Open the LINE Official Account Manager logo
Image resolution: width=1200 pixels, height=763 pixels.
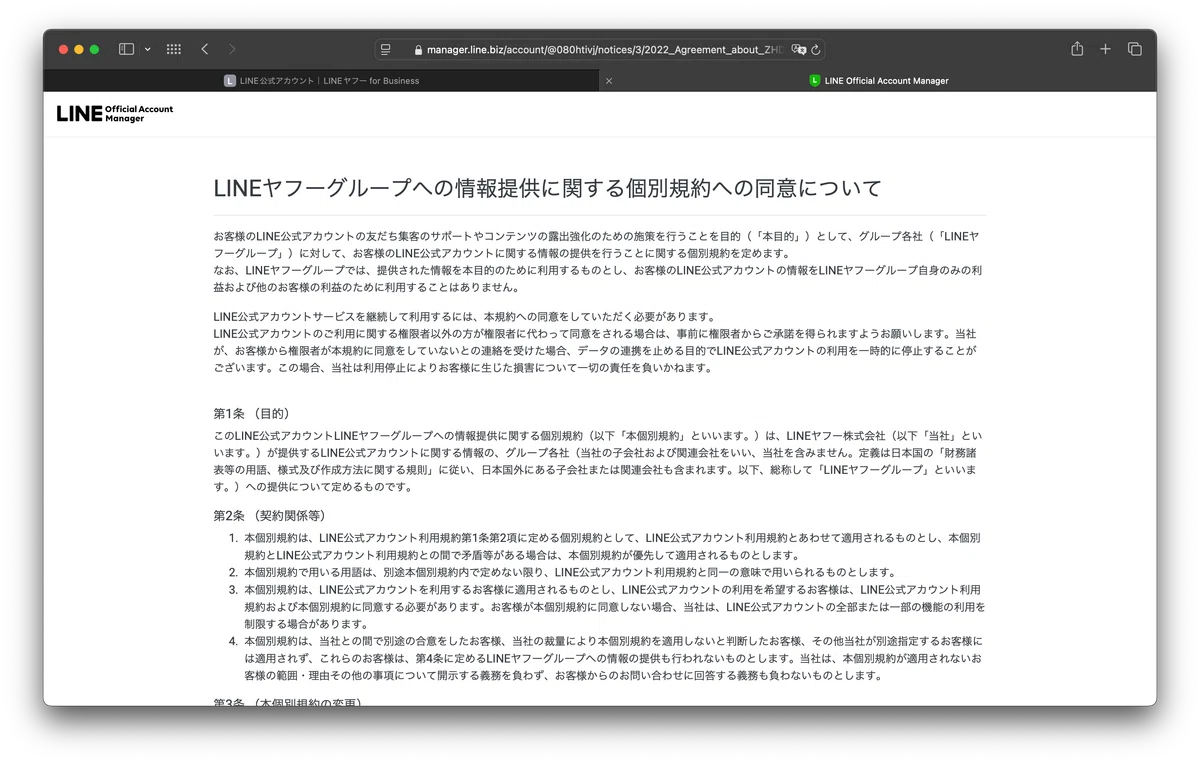pyautogui.click(x=115, y=113)
